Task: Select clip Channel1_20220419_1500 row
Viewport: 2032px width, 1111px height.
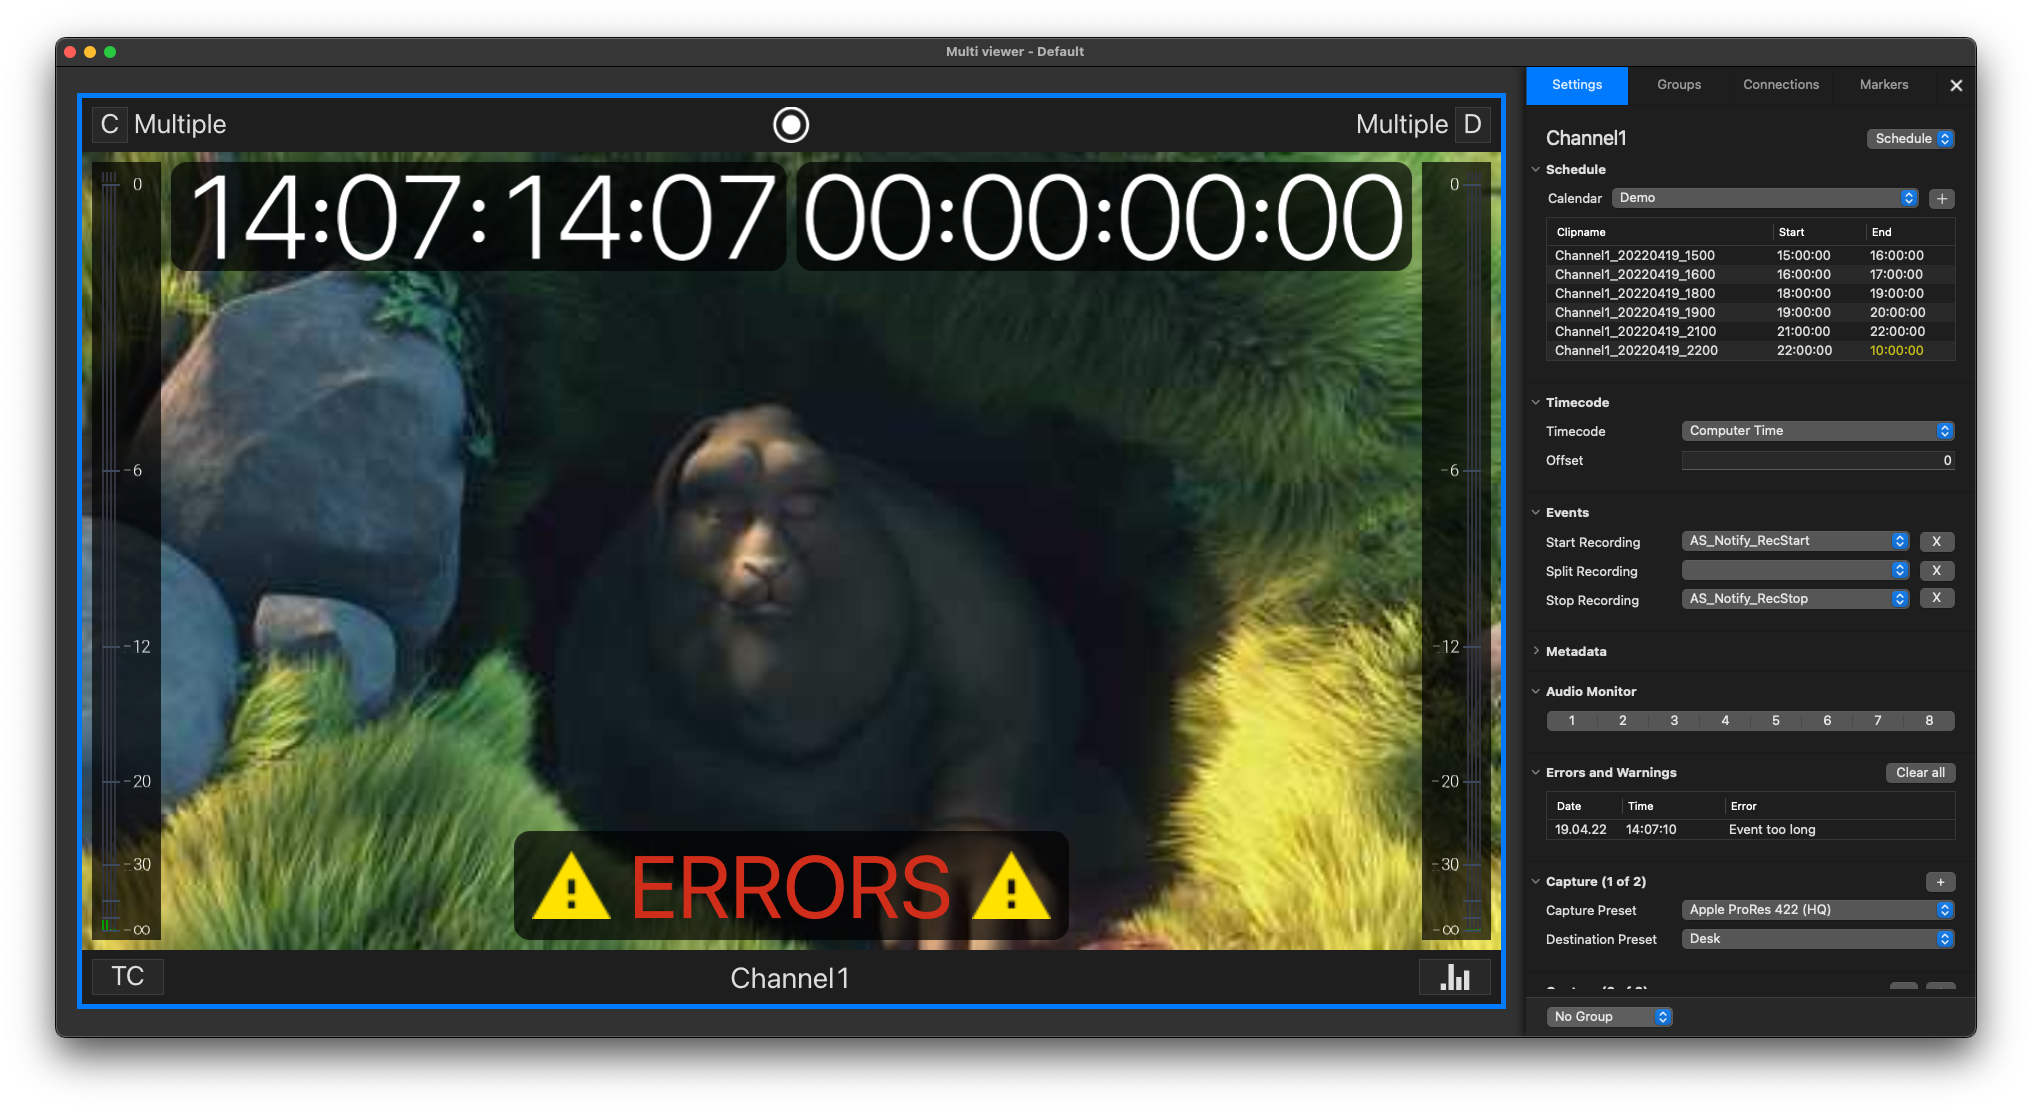Action: pos(1750,256)
